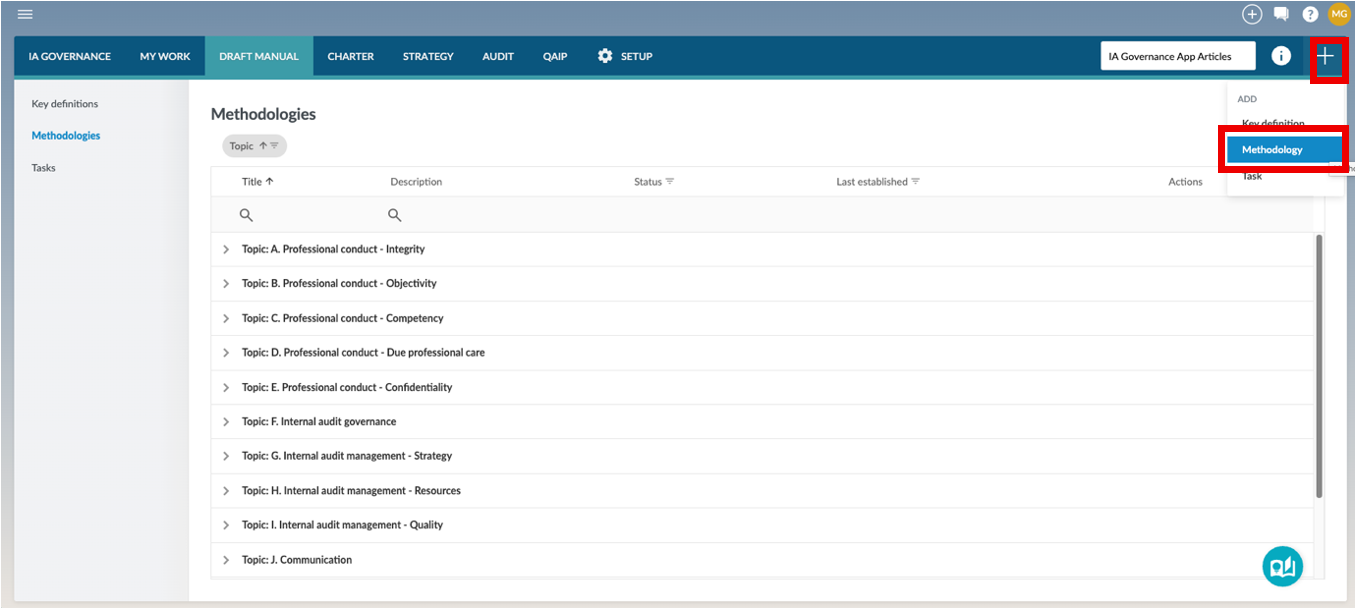Select the Draft Manual tab

259,57
